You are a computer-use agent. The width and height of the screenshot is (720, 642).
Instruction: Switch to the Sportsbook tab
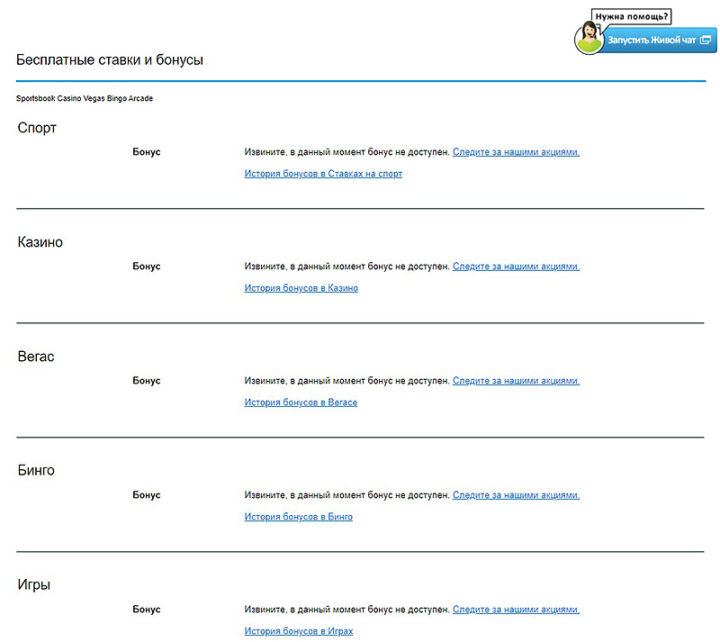point(36,99)
